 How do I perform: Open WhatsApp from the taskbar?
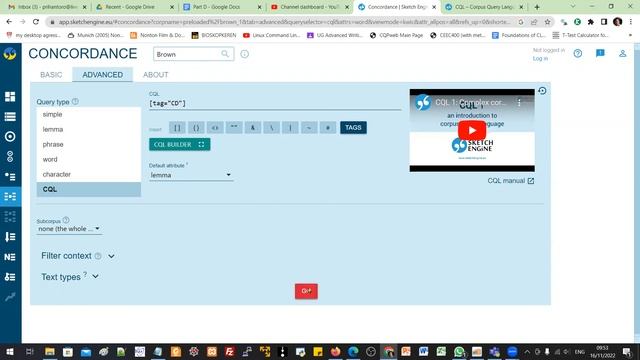[x=459, y=351]
